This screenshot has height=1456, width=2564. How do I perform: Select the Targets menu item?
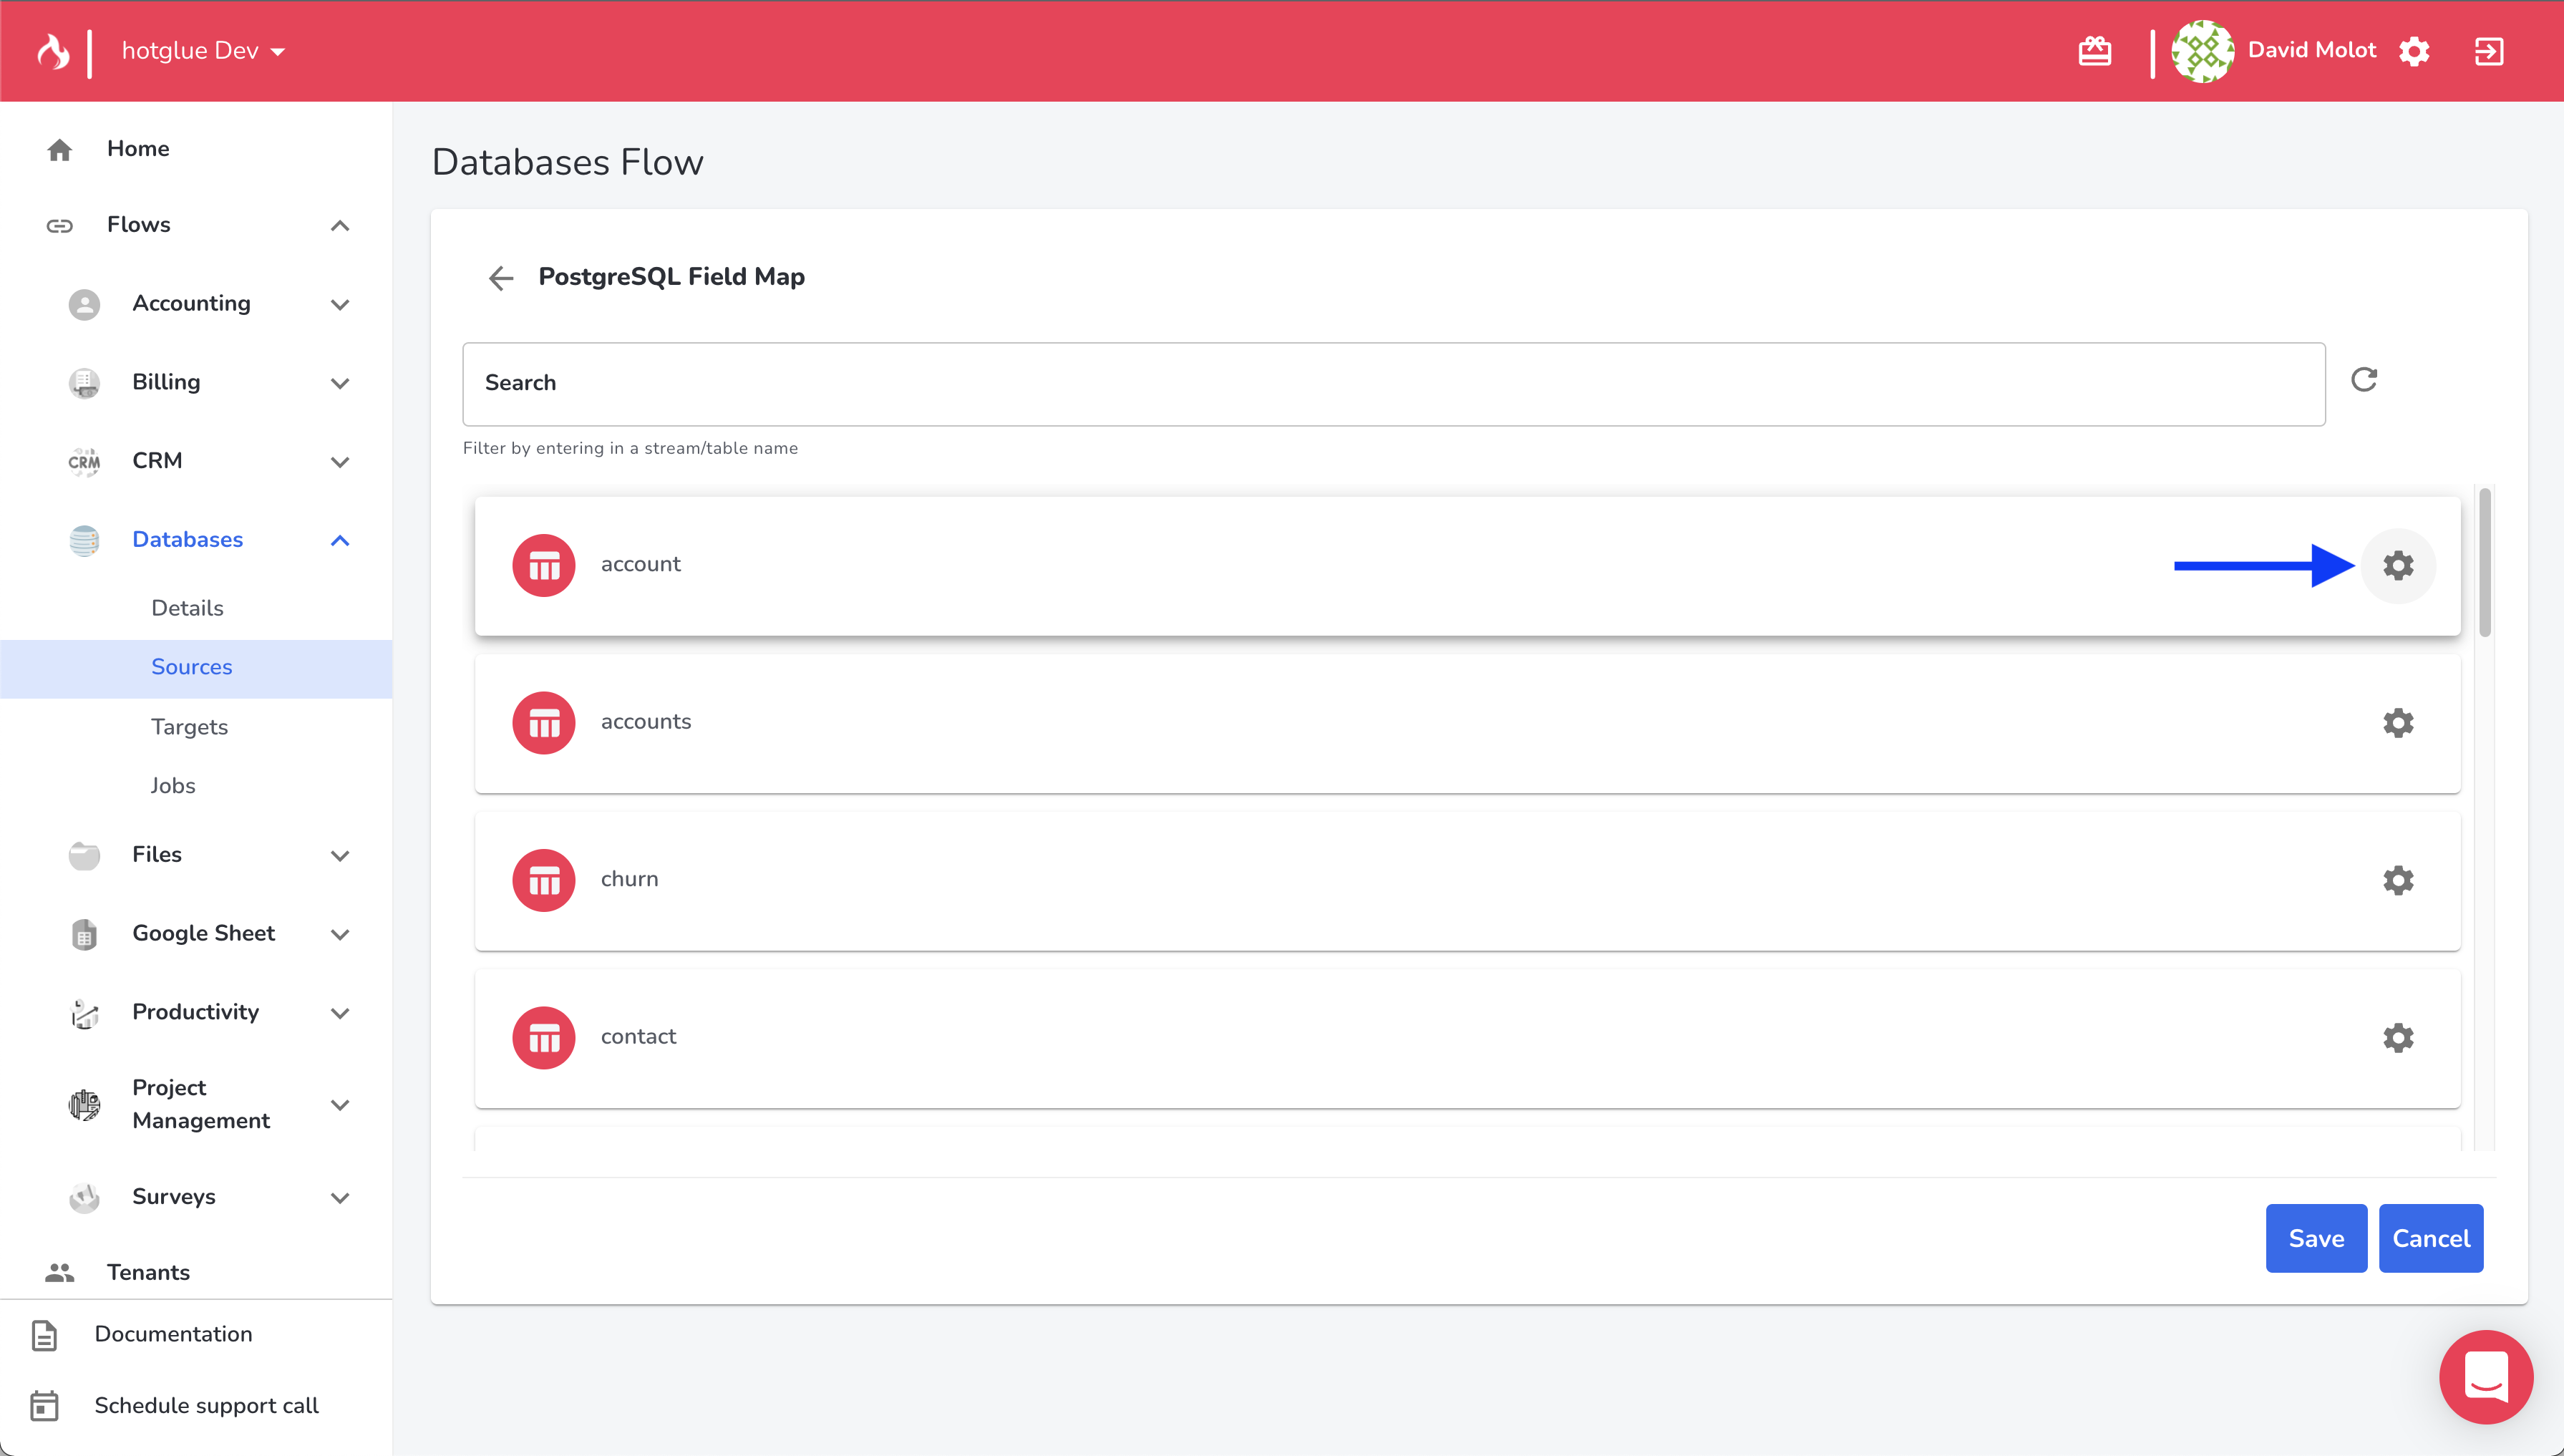point(189,727)
